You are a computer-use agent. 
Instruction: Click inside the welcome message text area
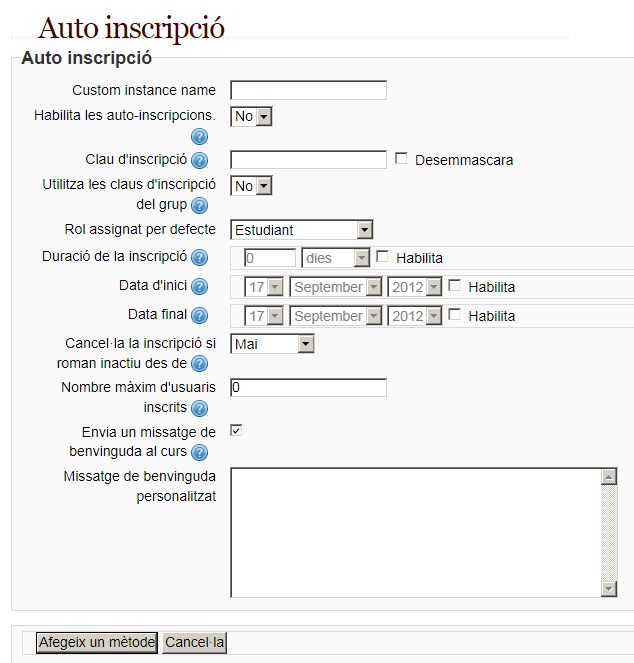(x=415, y=533)
